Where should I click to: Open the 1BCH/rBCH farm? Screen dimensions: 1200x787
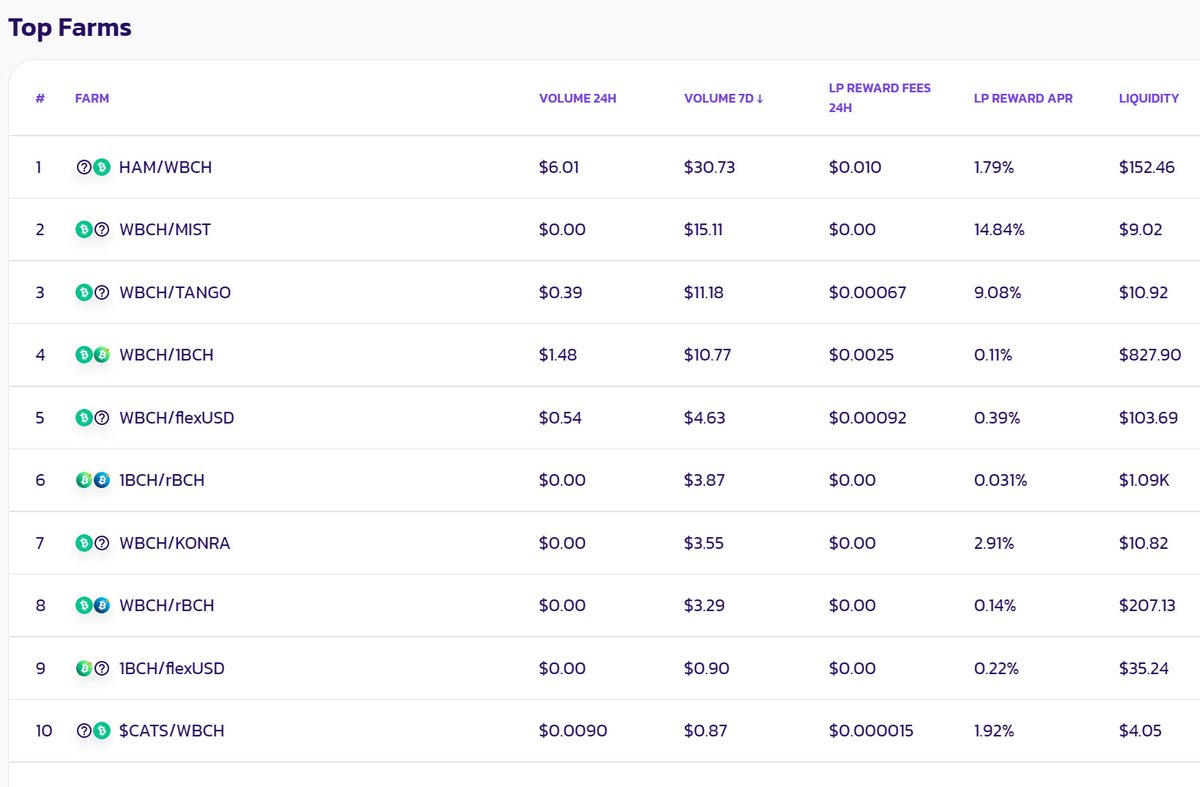click(162, 480)
